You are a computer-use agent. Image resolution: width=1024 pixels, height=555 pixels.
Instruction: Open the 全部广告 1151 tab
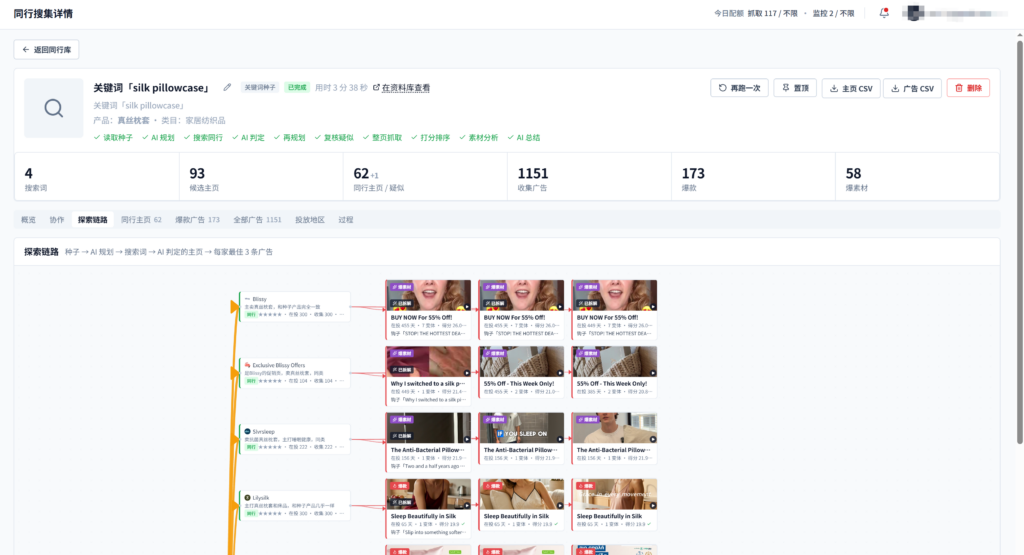point(257,220)
